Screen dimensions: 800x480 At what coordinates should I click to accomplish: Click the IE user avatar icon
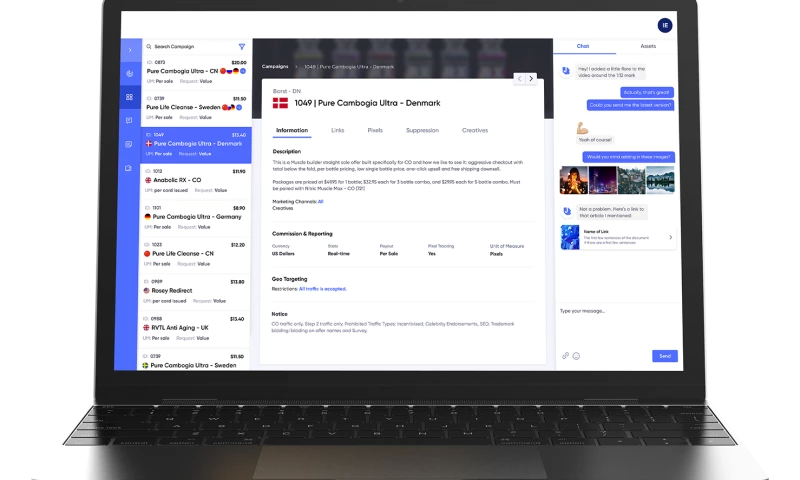(665, 26)
